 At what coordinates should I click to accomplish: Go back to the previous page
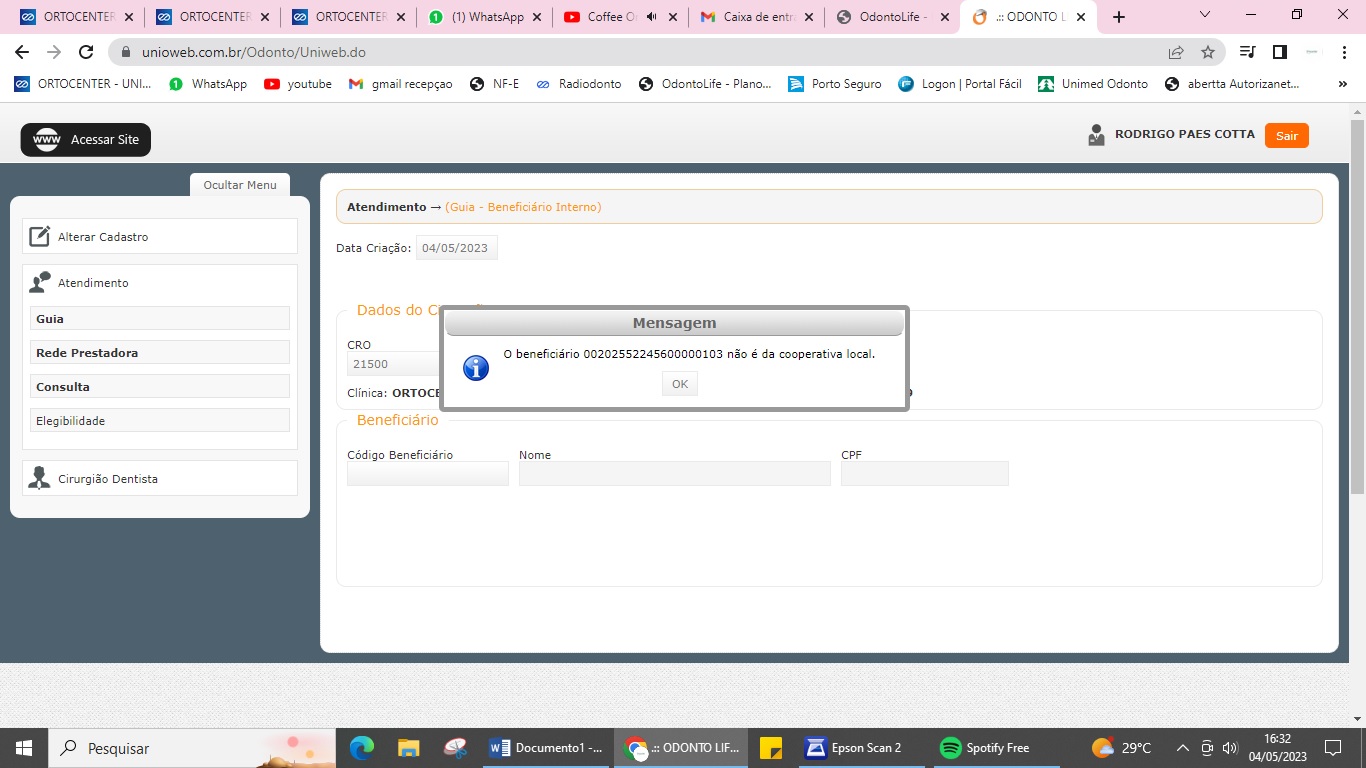[x=22, y=52]
